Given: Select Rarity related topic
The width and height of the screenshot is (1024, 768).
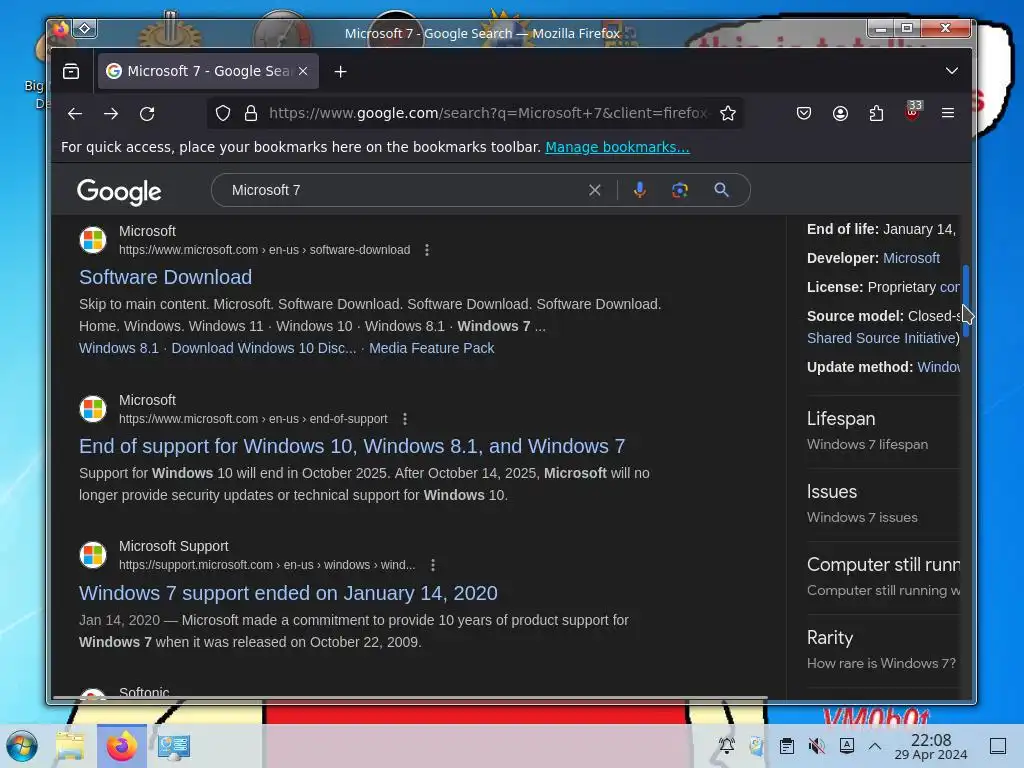Looking at the screenshot, I should coord(883,650).
